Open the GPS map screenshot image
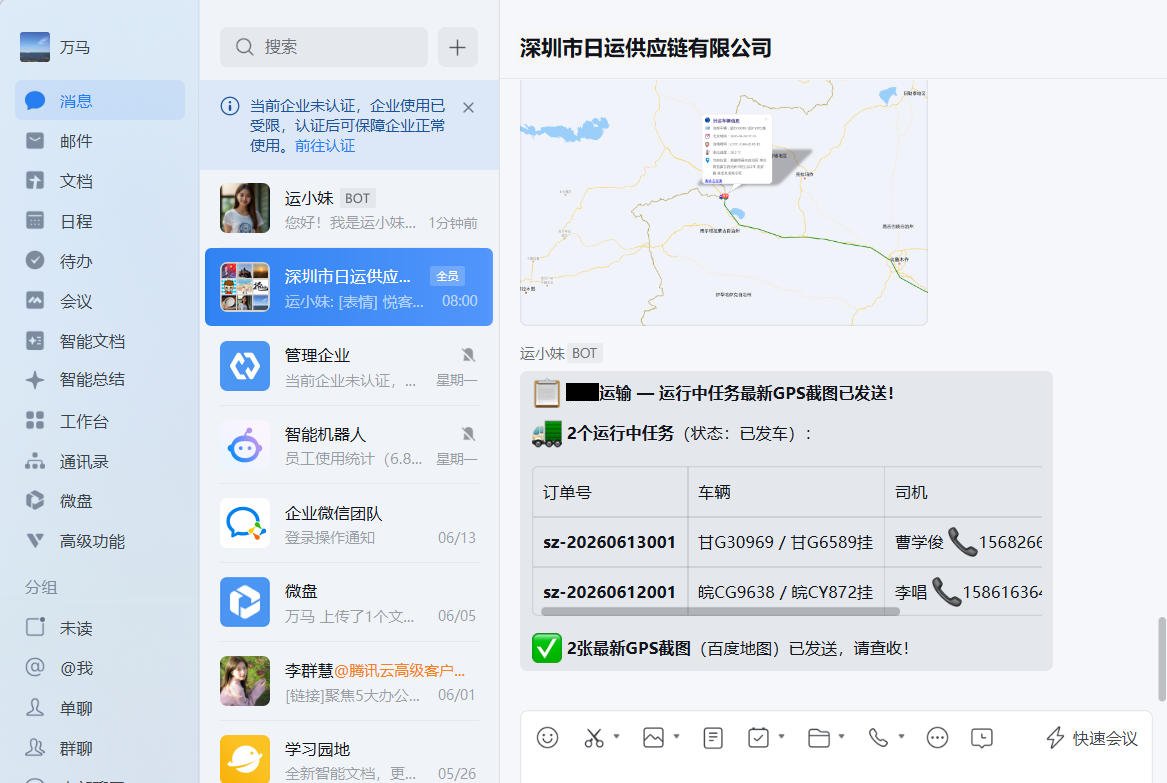Image resolution: width=1167 pixels, height=783 pixels. 723,202
